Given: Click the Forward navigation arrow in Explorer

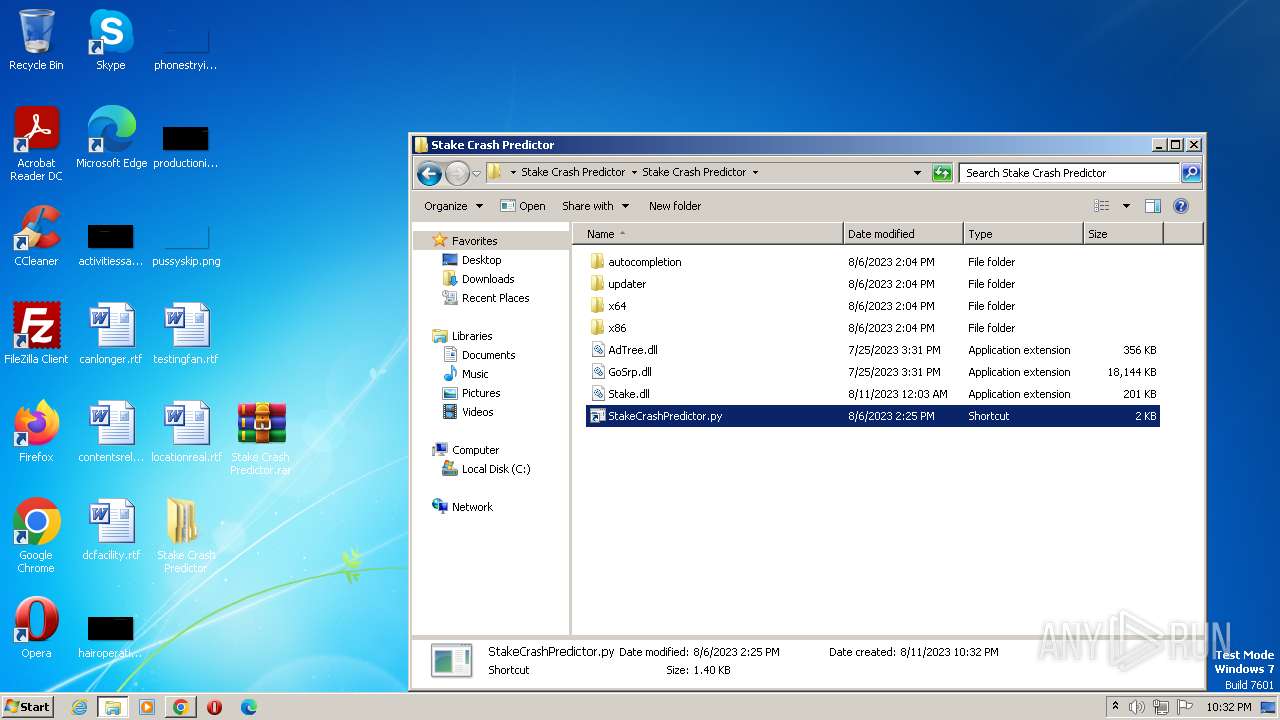Looking at the screenshot, I should point(457,173).
